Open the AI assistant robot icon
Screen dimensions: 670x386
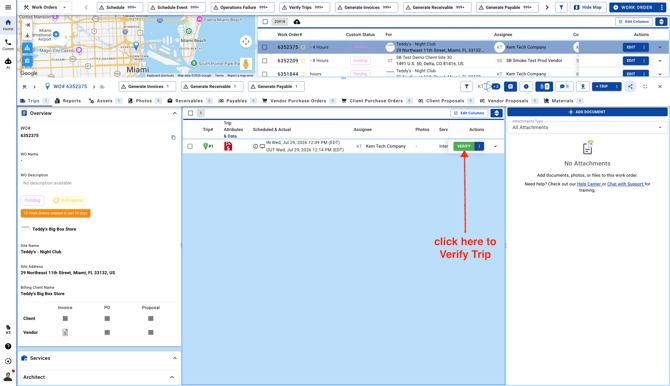[x=8, y=63]
